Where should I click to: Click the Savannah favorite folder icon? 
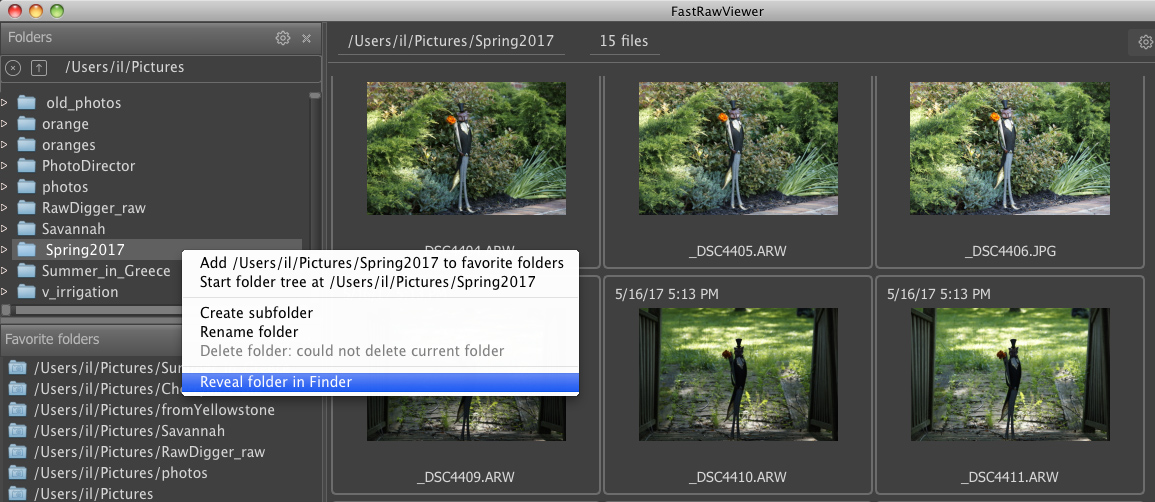(18, 431)
